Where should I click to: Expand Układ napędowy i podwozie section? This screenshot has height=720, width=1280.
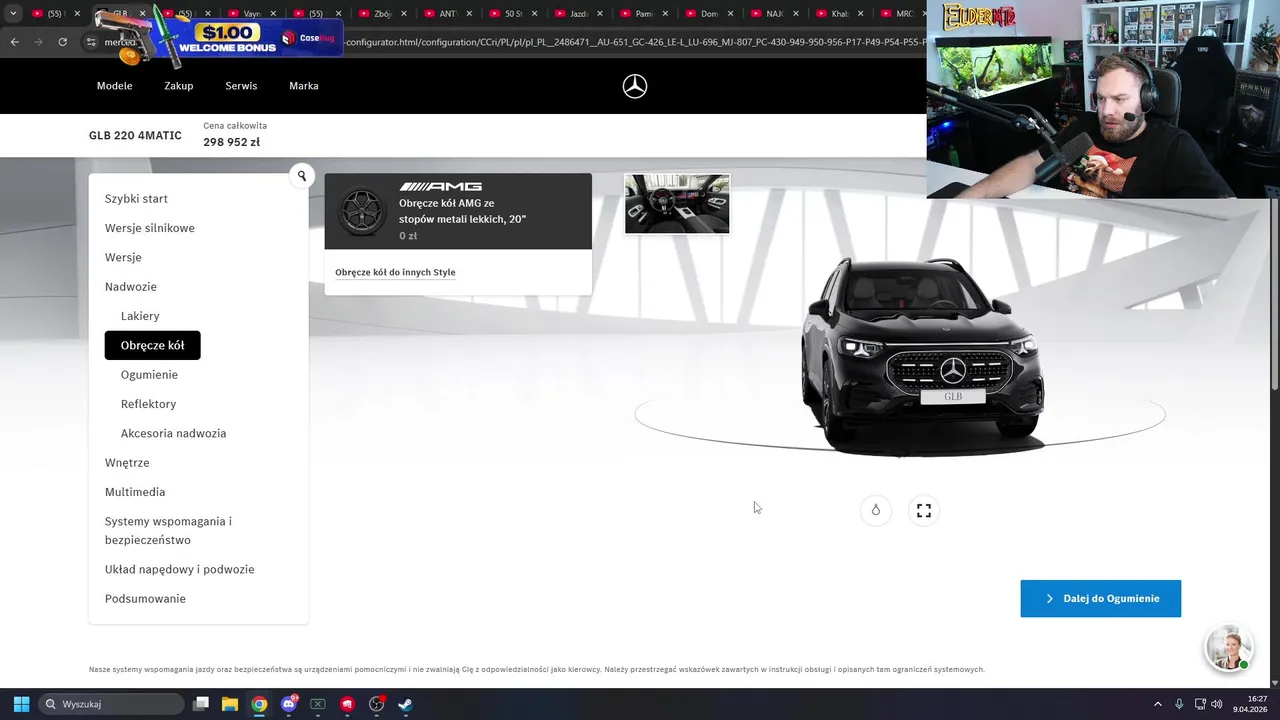179,569
